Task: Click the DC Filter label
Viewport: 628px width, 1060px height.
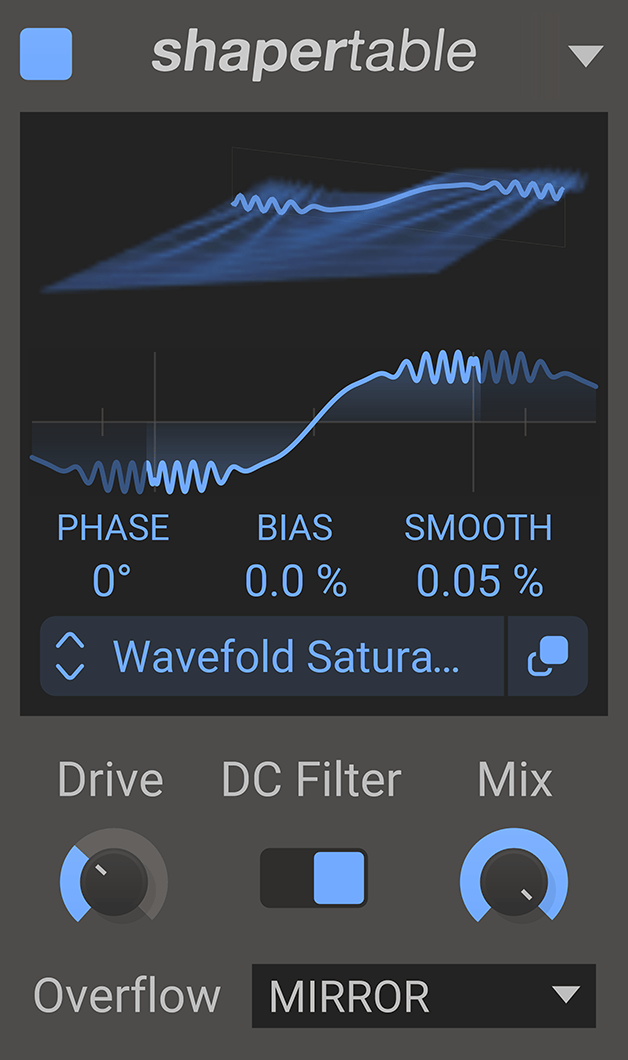Action: click(x=312, y=781)
